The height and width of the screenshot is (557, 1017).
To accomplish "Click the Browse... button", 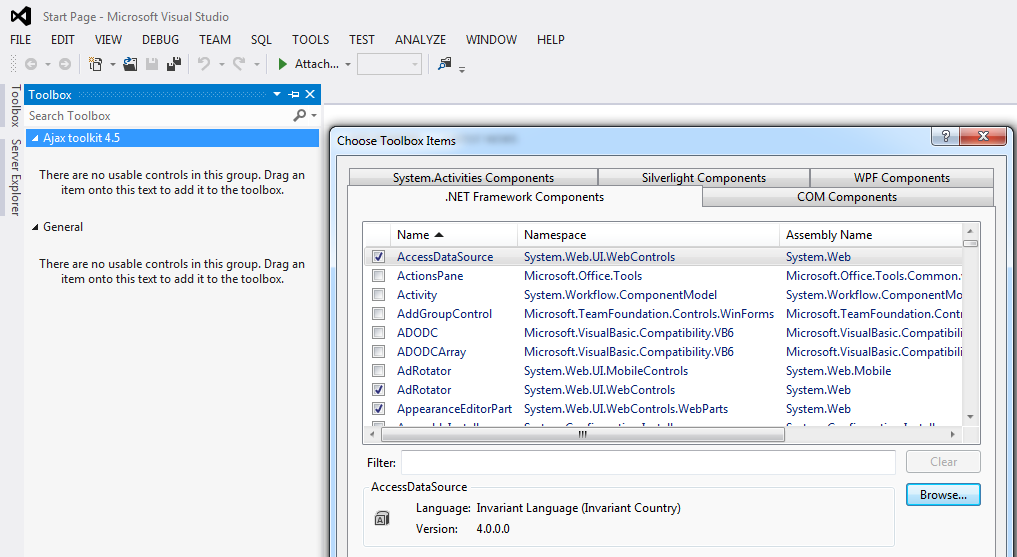I will 943,495.
